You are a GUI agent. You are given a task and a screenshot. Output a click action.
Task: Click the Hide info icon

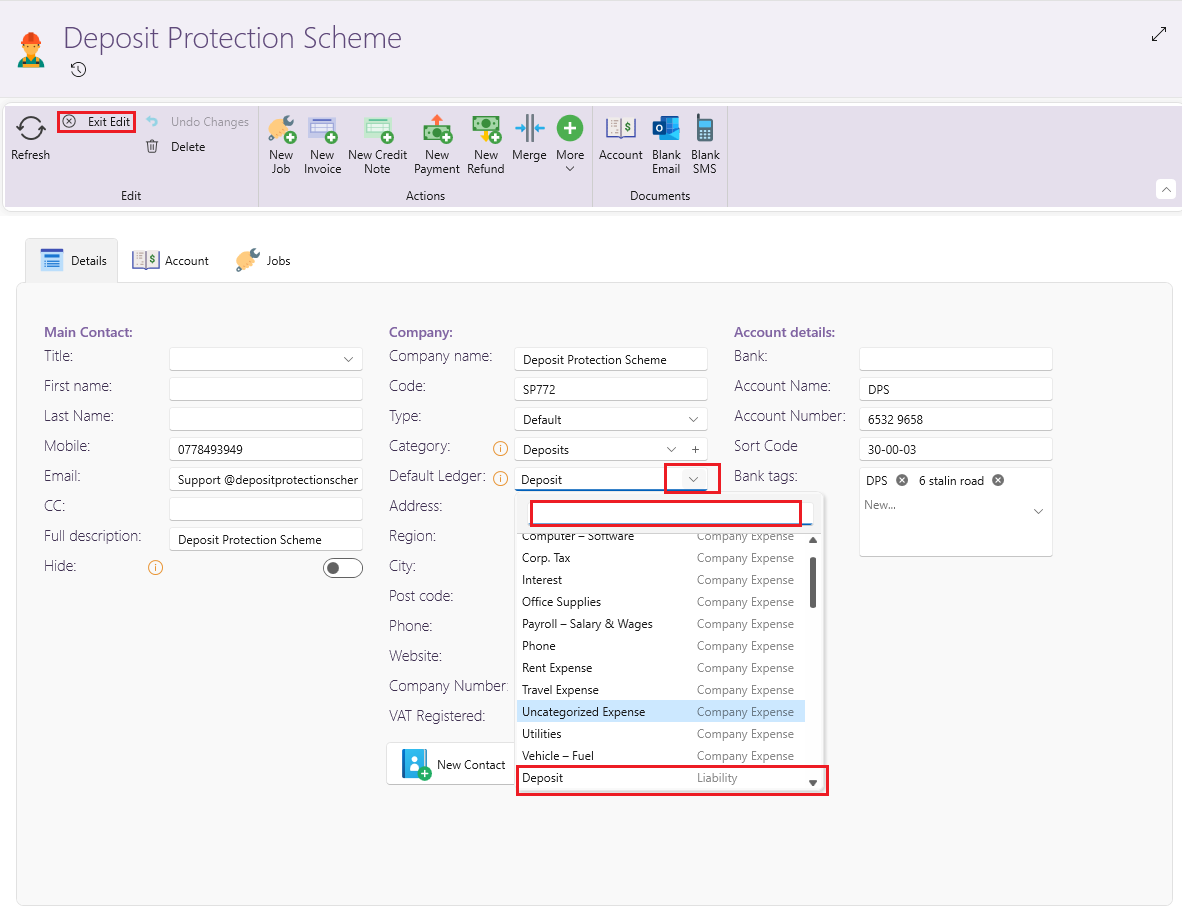click(x=155, y=567)
